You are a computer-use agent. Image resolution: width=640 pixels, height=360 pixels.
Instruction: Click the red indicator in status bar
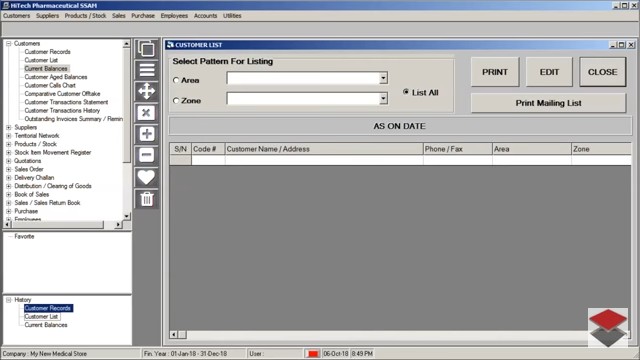pos(313,353)
